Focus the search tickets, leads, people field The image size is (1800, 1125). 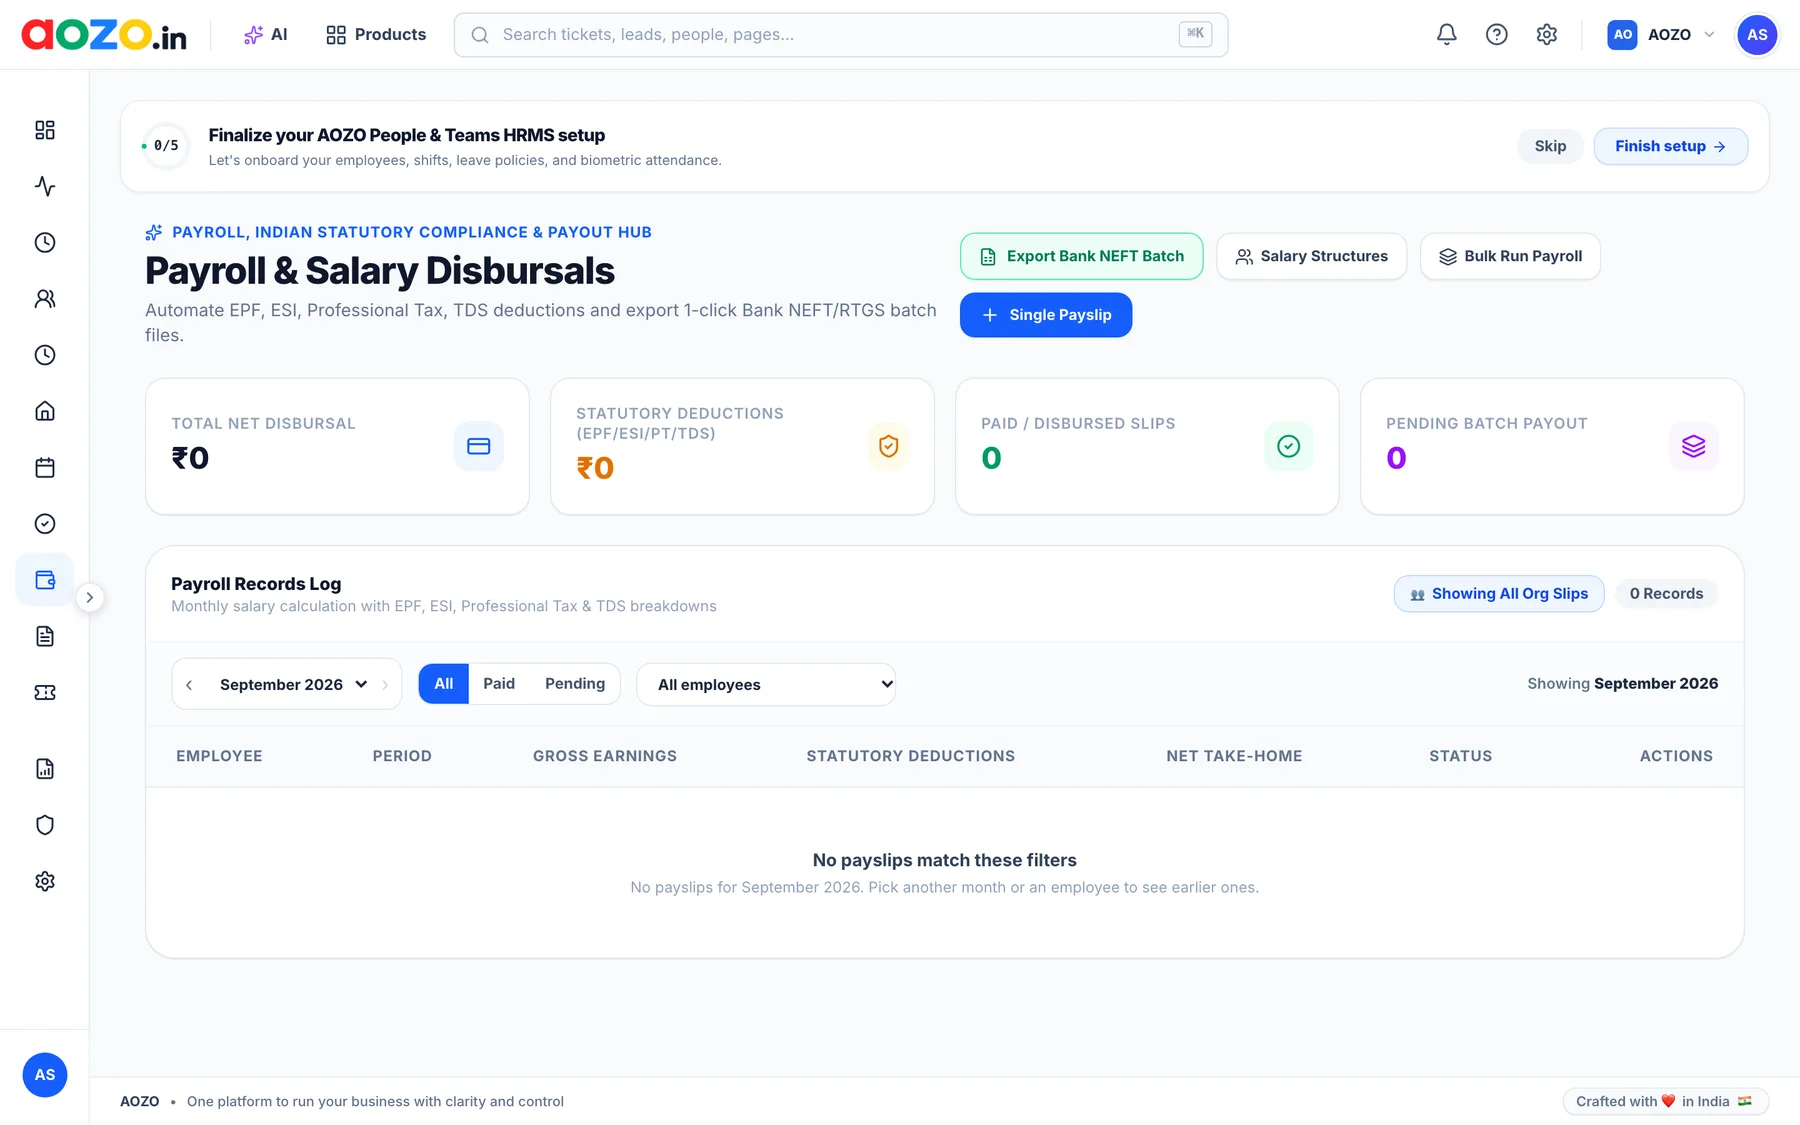tap(841, 35)
